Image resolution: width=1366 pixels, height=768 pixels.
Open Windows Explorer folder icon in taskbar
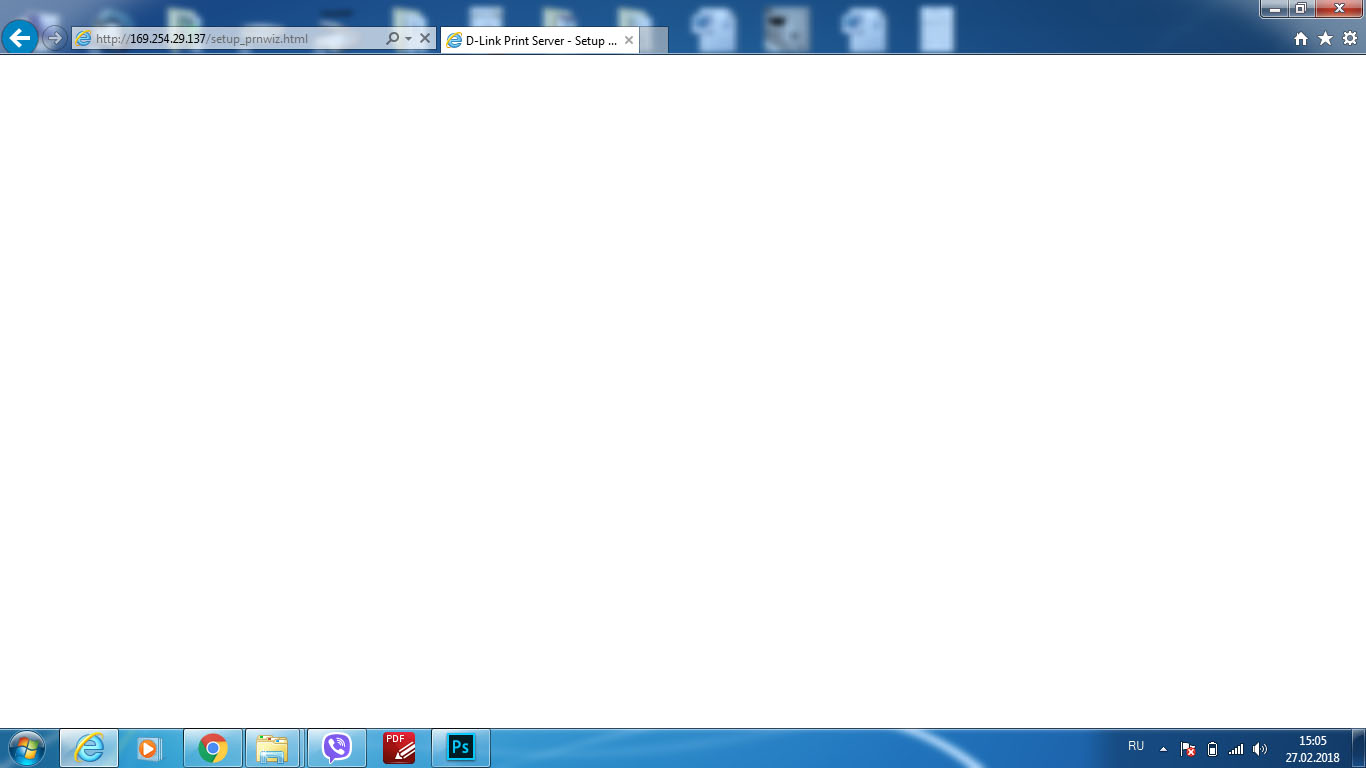tap(272, 748)
